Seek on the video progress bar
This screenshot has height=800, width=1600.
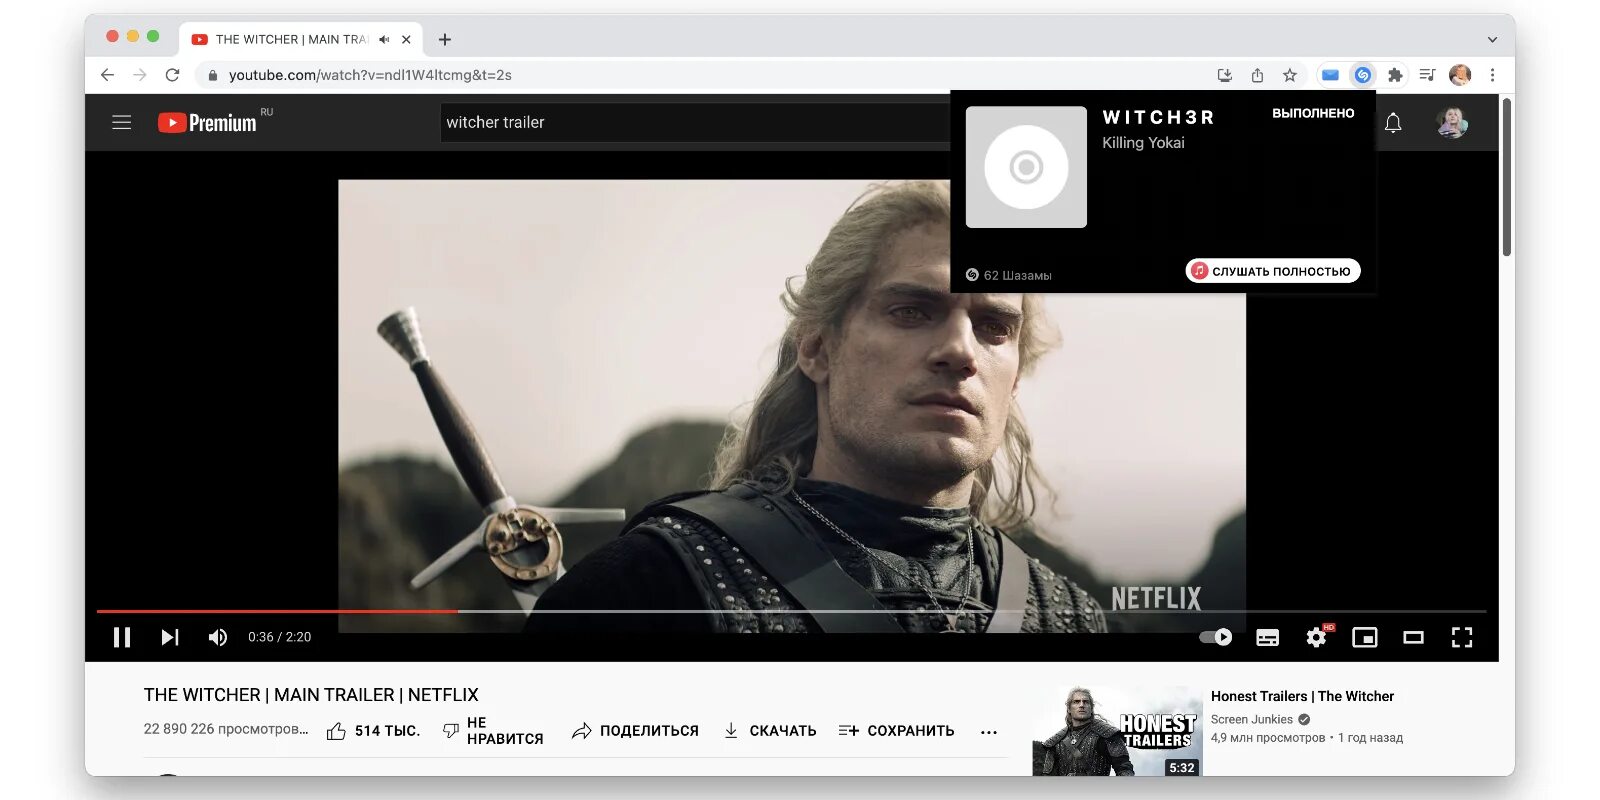[x=792, y=611]
